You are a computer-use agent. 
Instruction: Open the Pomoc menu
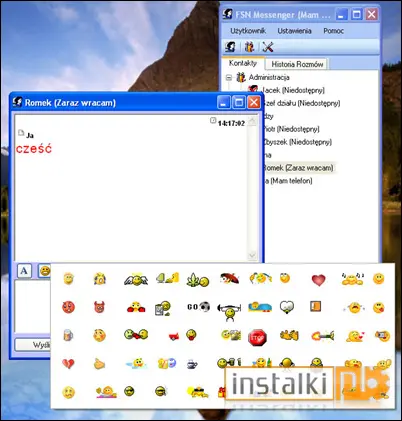[x=333, y=31]
